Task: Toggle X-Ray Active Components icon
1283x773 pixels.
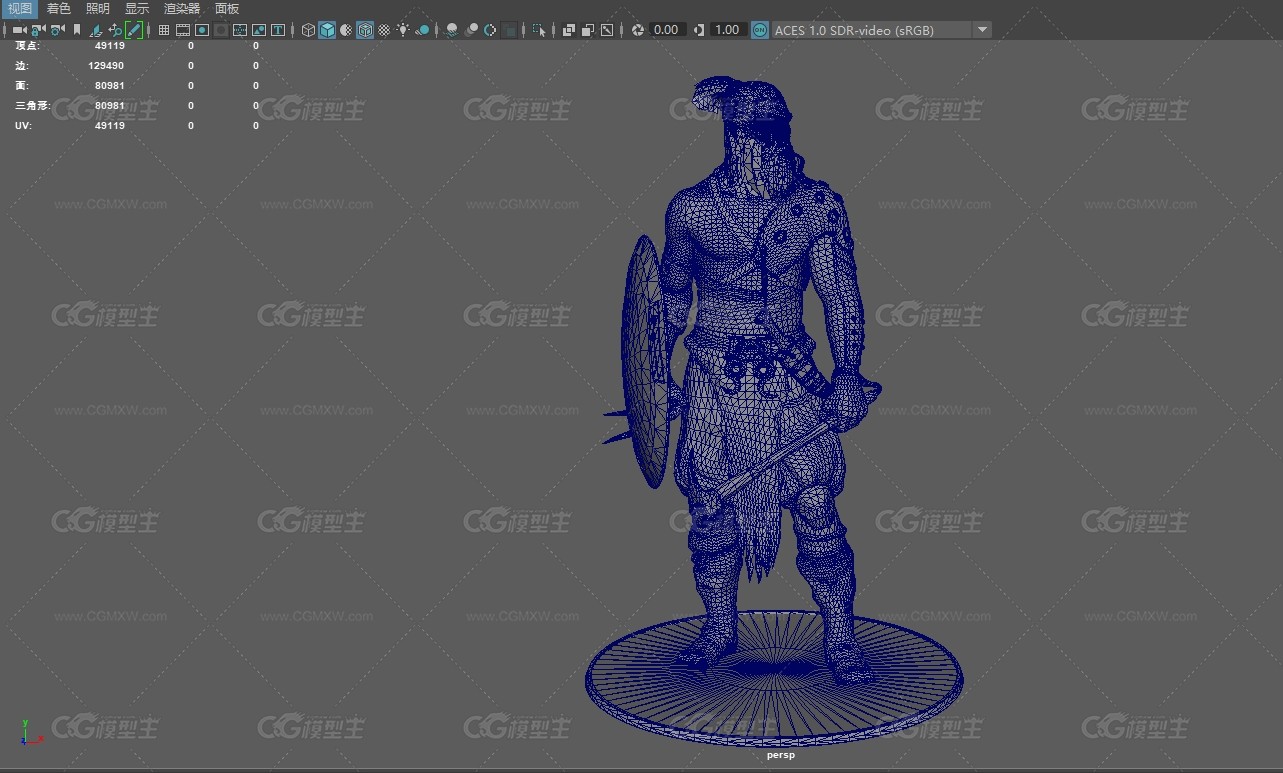Action: [588, 30]
